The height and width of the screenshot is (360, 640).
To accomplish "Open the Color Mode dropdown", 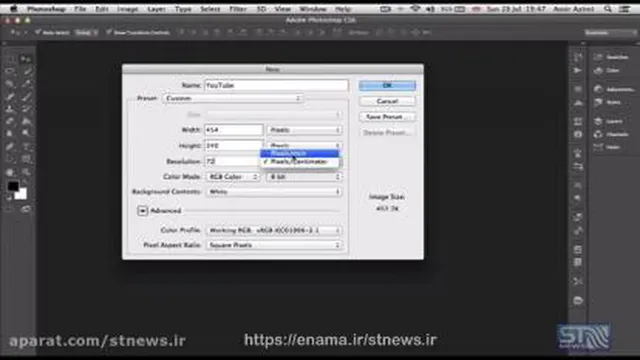I will pos(233,177).
